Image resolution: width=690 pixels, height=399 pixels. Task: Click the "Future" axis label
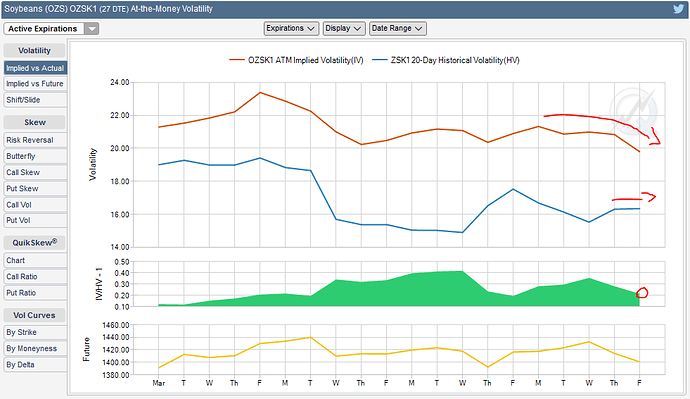tap(86, 349)
